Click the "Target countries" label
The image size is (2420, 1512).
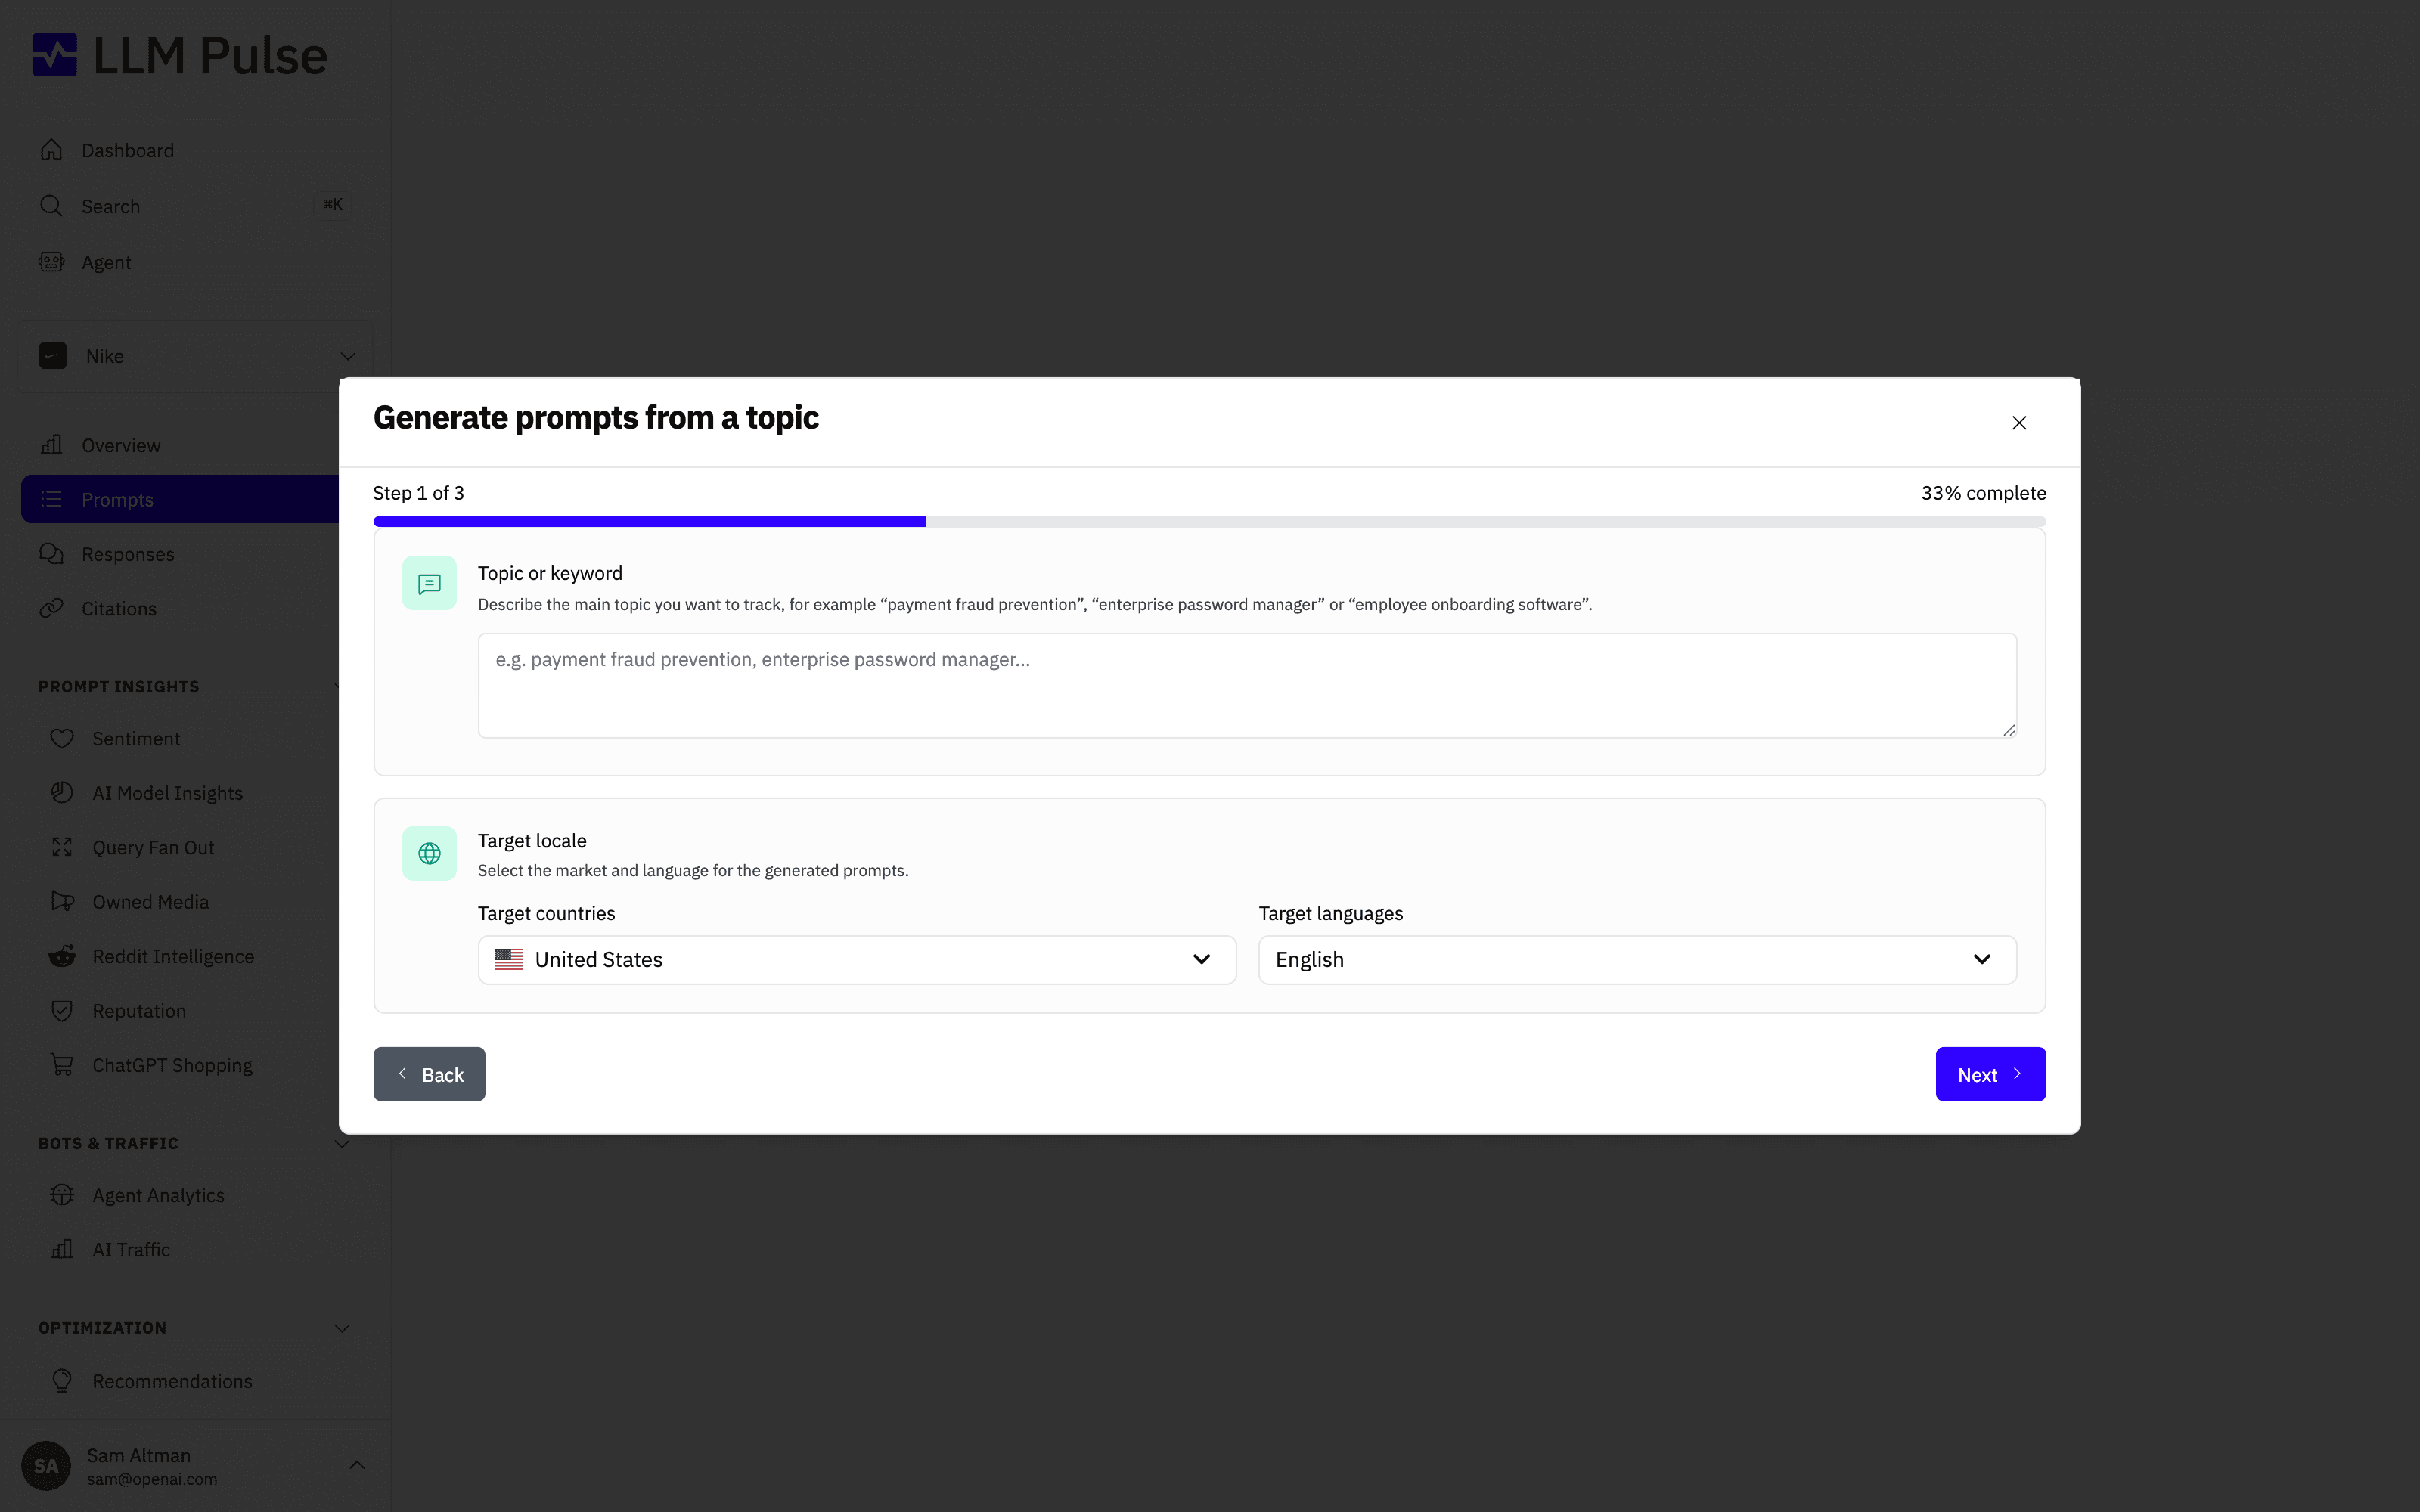[x=547, y=914]
